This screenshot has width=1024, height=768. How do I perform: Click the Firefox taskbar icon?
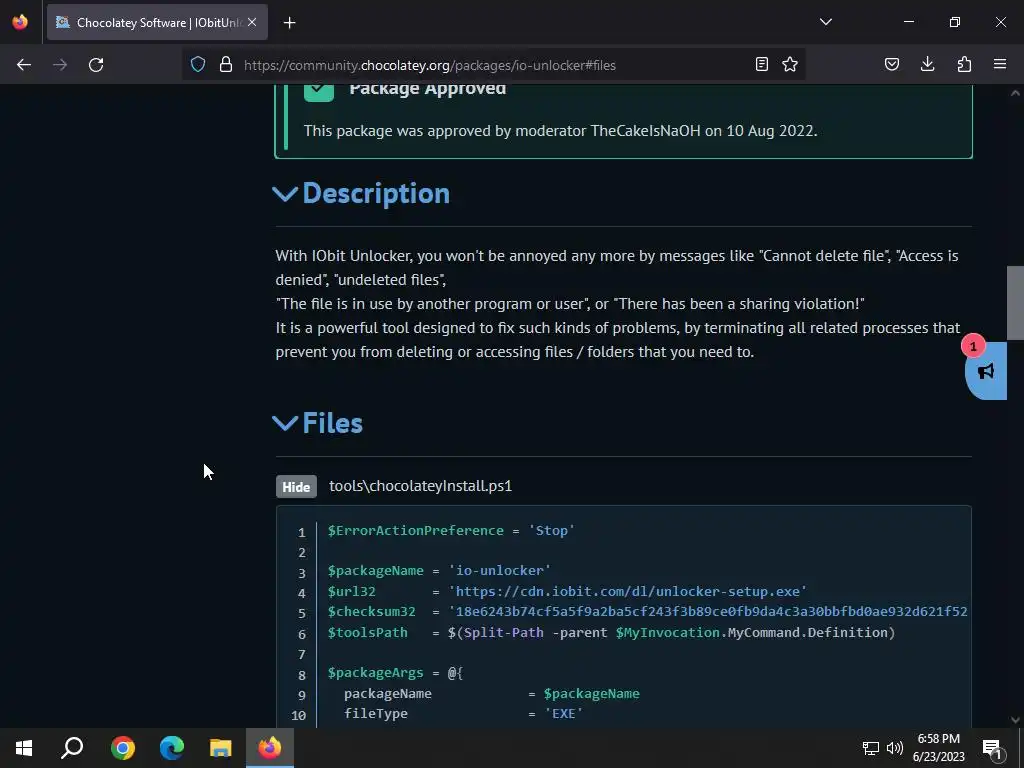coord(270,748)
